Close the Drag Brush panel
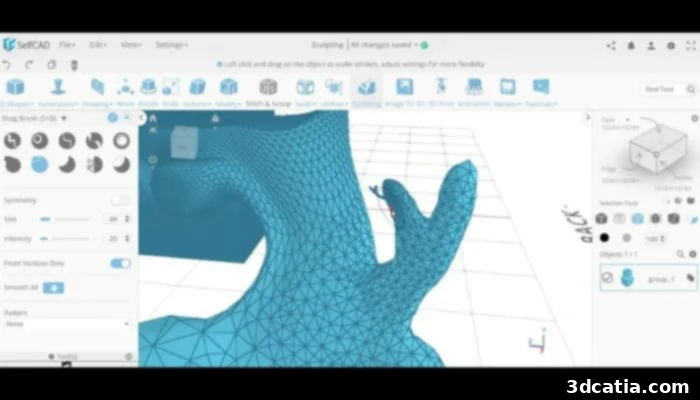Image resolution: width=700 pixels, height=400 pixels. (127, 117)
